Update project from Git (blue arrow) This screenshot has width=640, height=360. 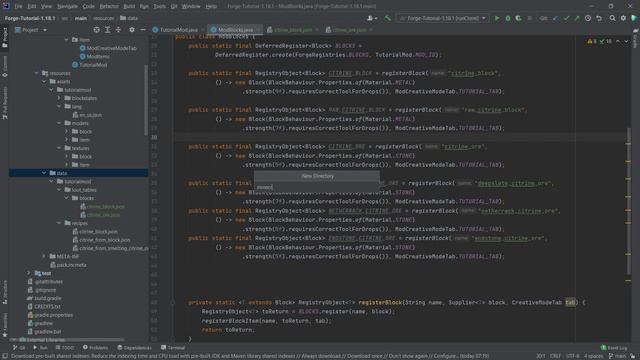(556, 18)
